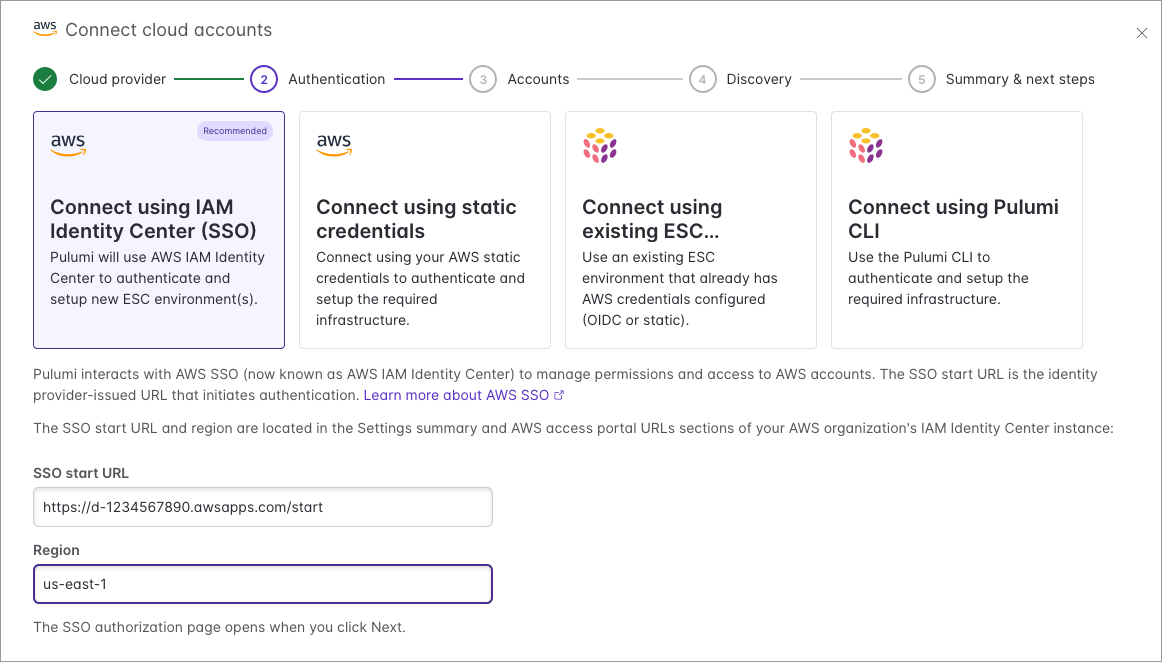Open the Authentication step label

(x=336, y=79)
